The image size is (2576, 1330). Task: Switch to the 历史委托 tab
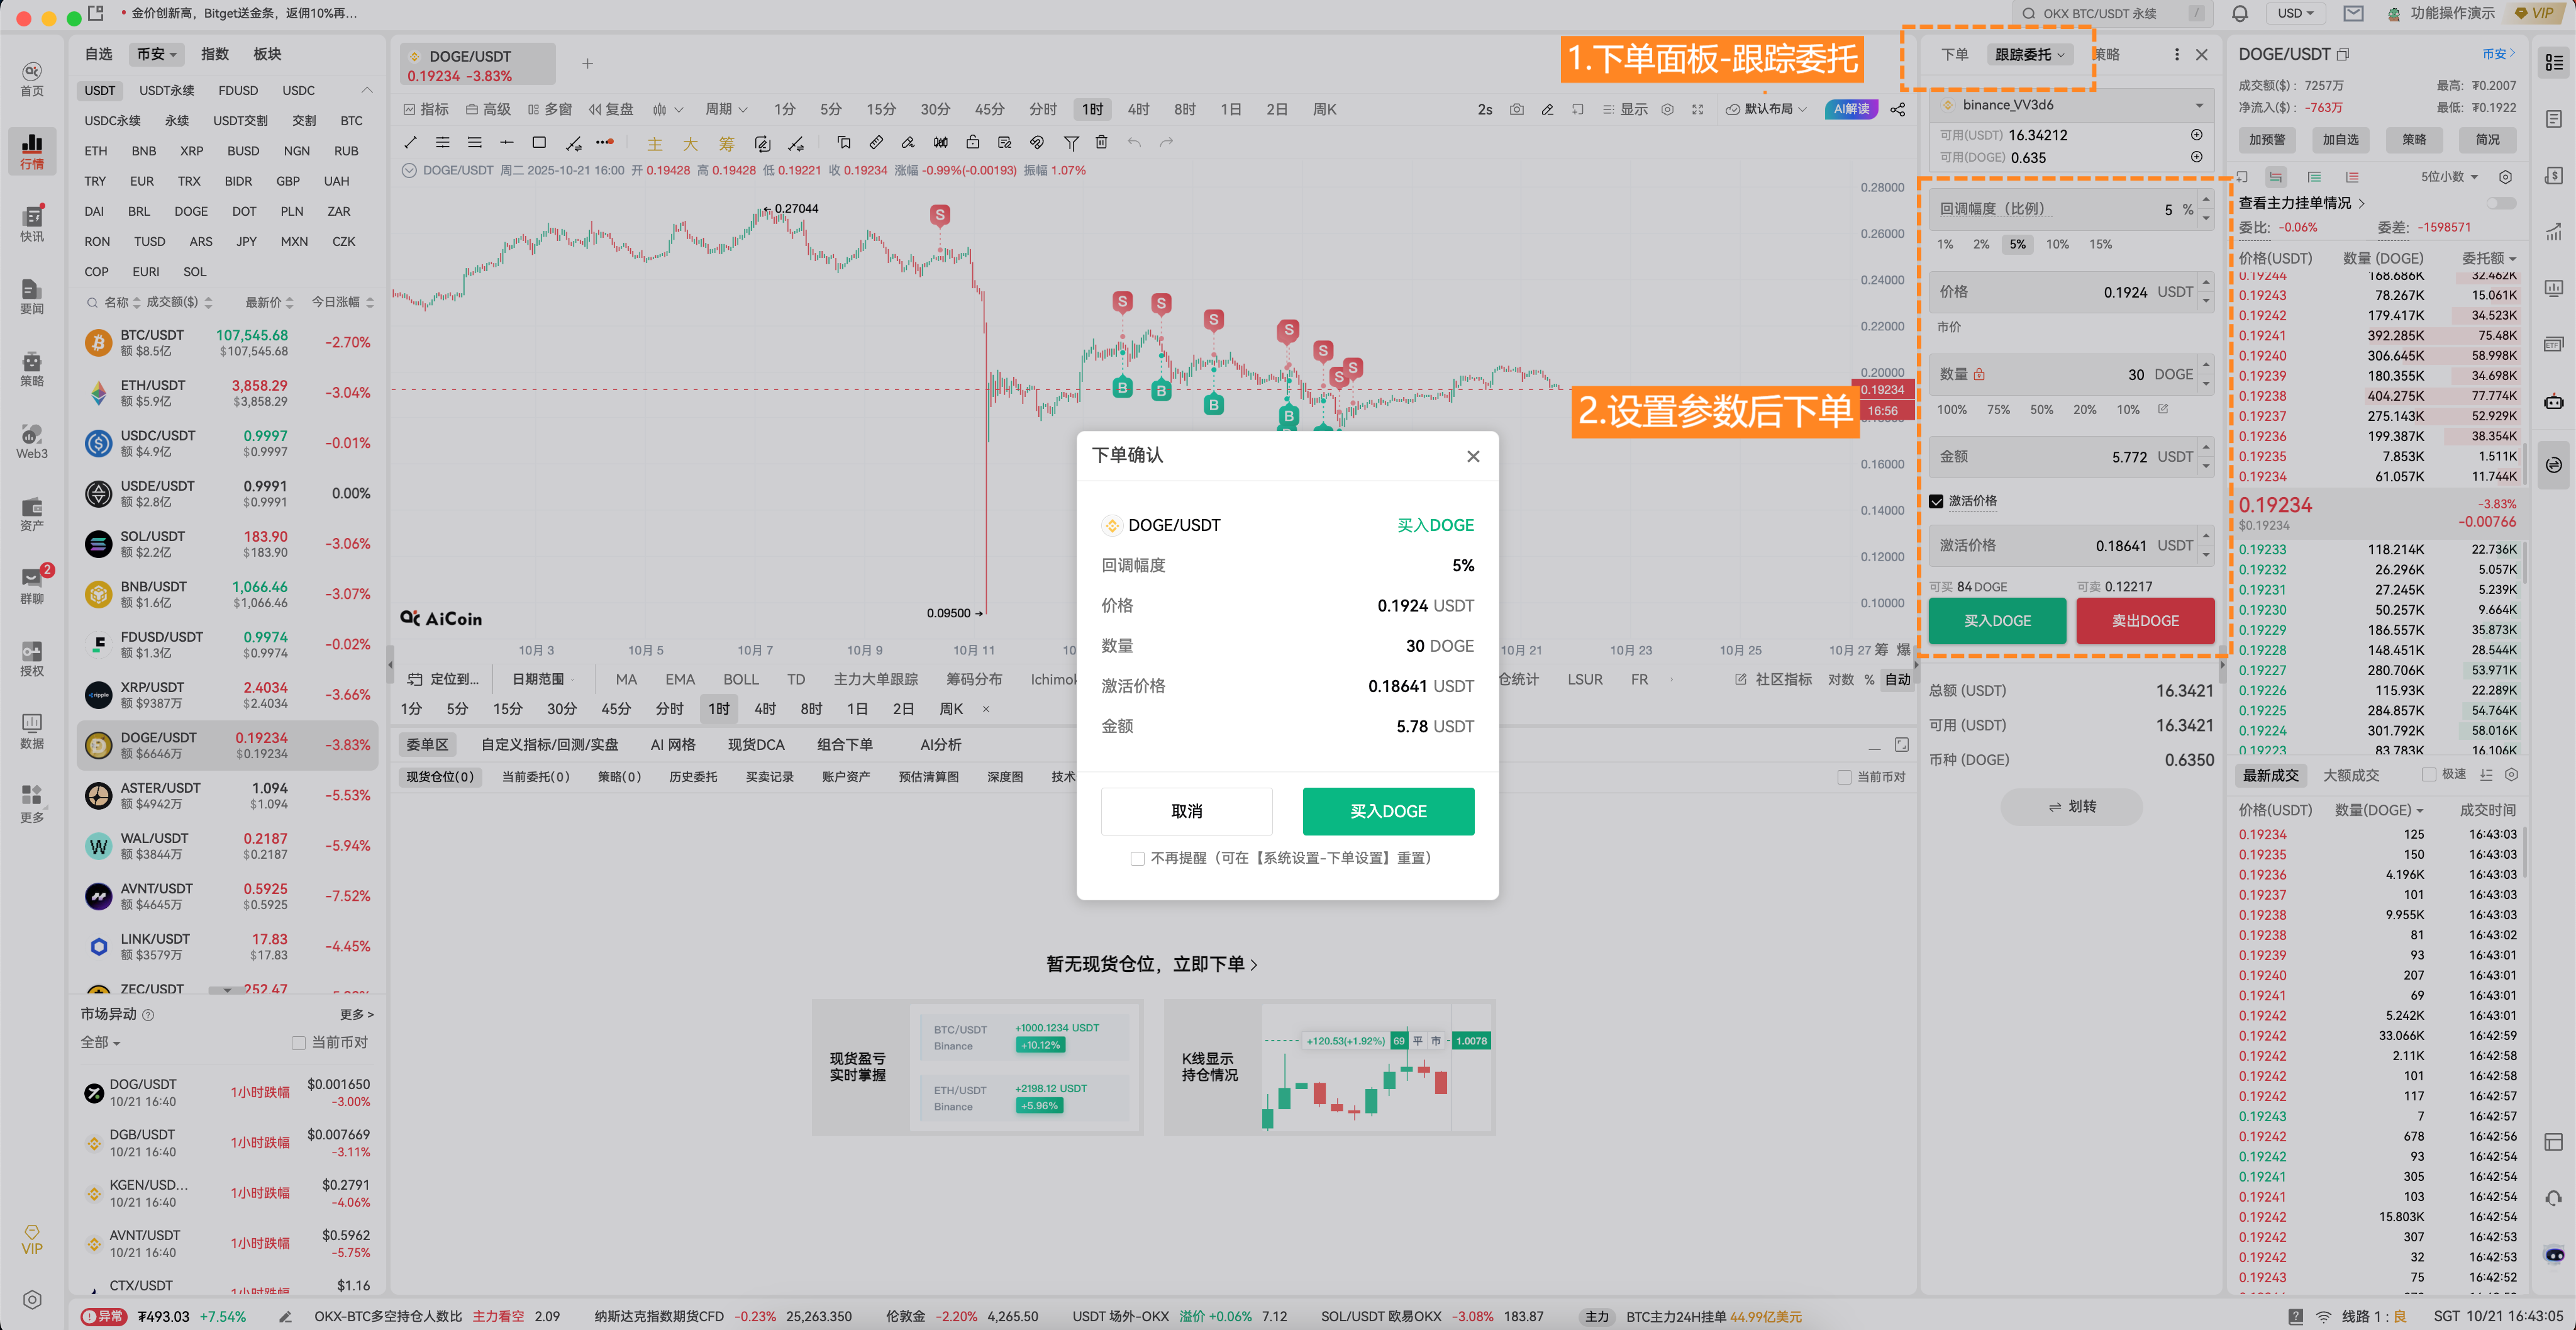pos(693,777)
